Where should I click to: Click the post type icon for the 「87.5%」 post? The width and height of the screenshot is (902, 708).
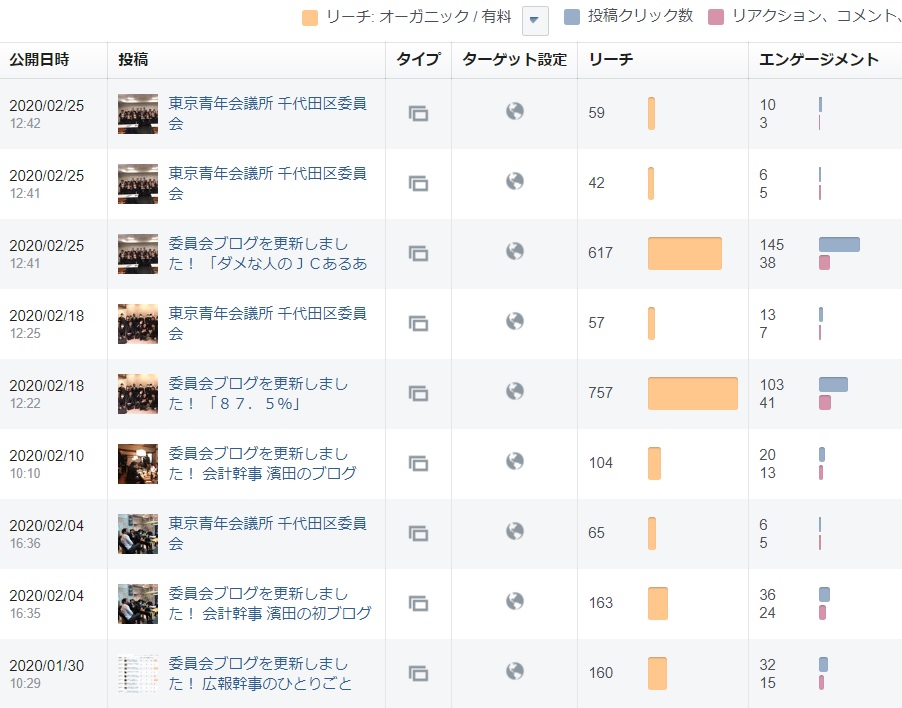click(x=418, y=394)
